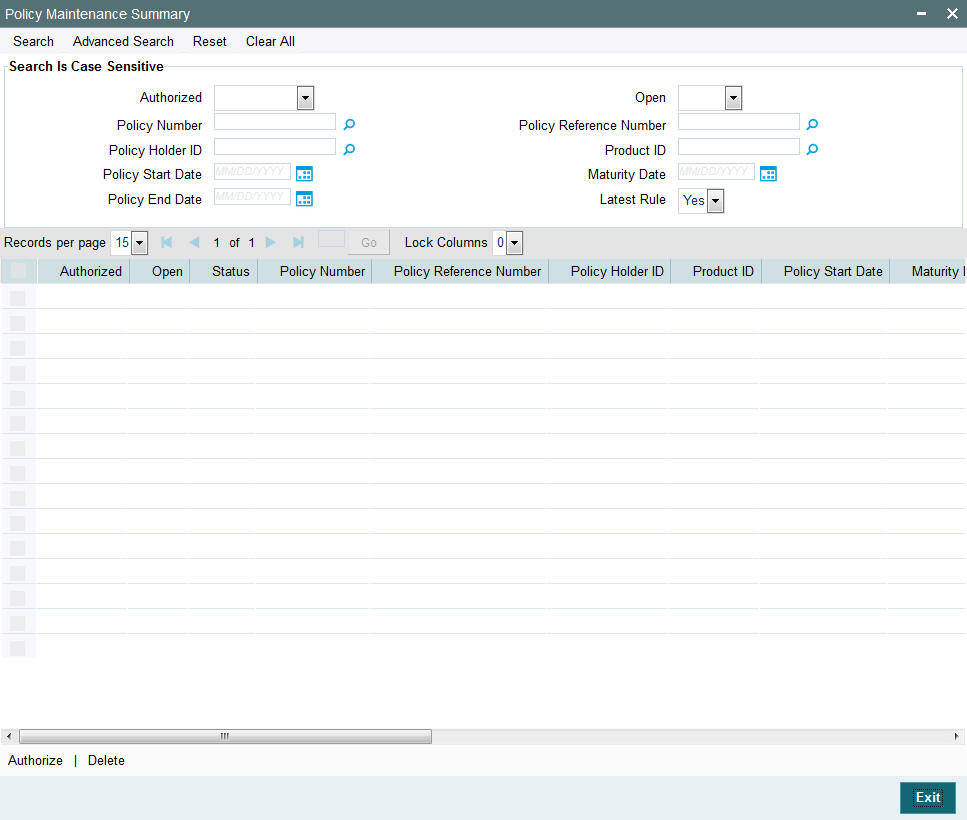Click the Authorize link

coord(35,760)
